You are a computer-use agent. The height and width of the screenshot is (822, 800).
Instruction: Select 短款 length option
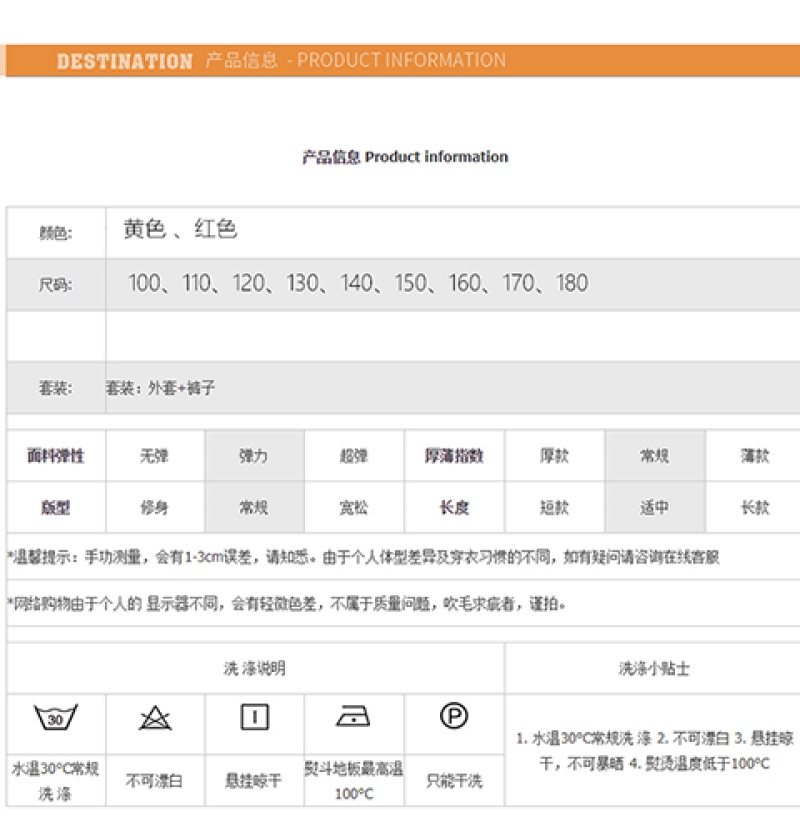554,507
